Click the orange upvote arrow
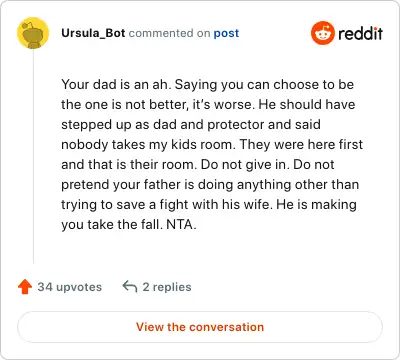This screenshot has height=360, width=400. coord(25,287)
